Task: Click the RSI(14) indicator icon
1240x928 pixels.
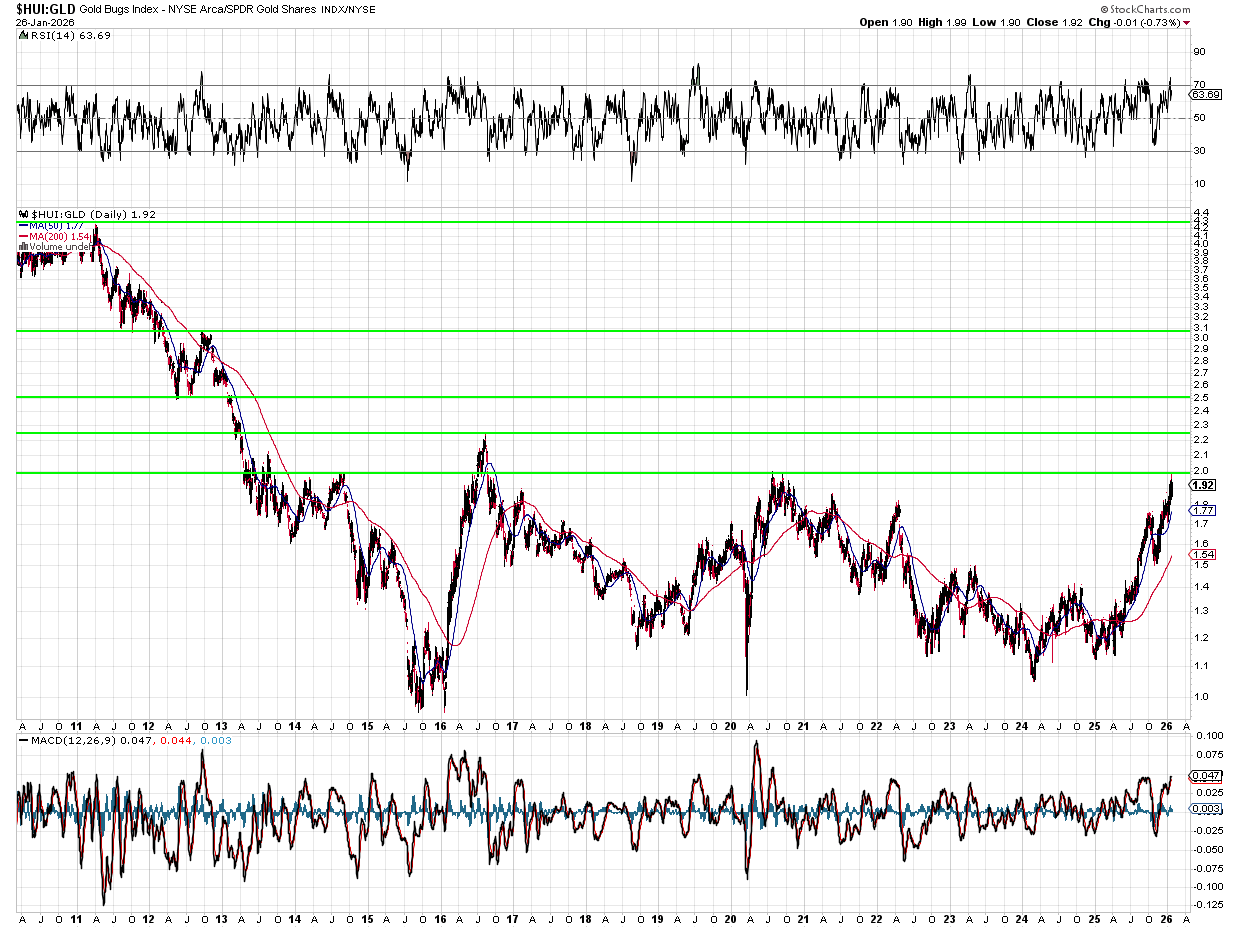Action: tap(22, 36)
